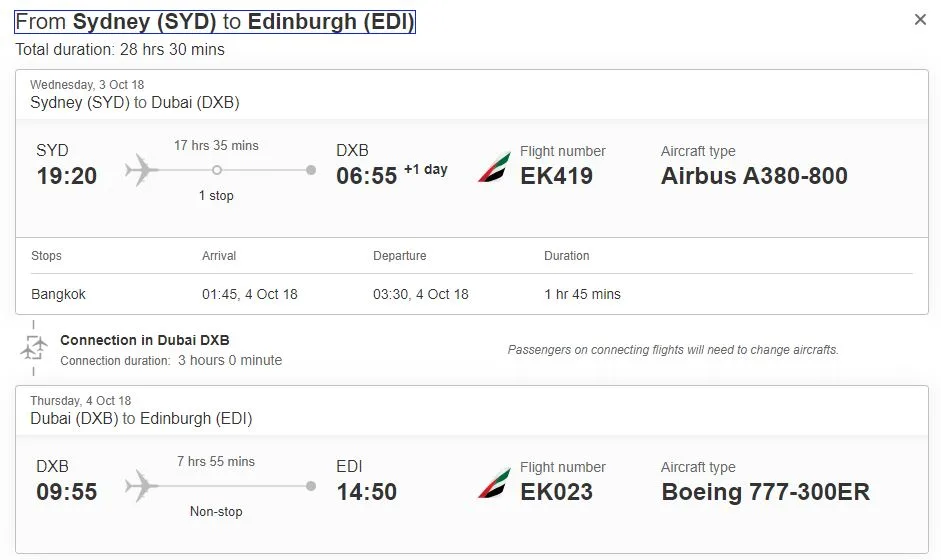Screen dimensions: 941x560
Task: Select the Sydney to Edinburgh heading
Action: pos(215,22)
